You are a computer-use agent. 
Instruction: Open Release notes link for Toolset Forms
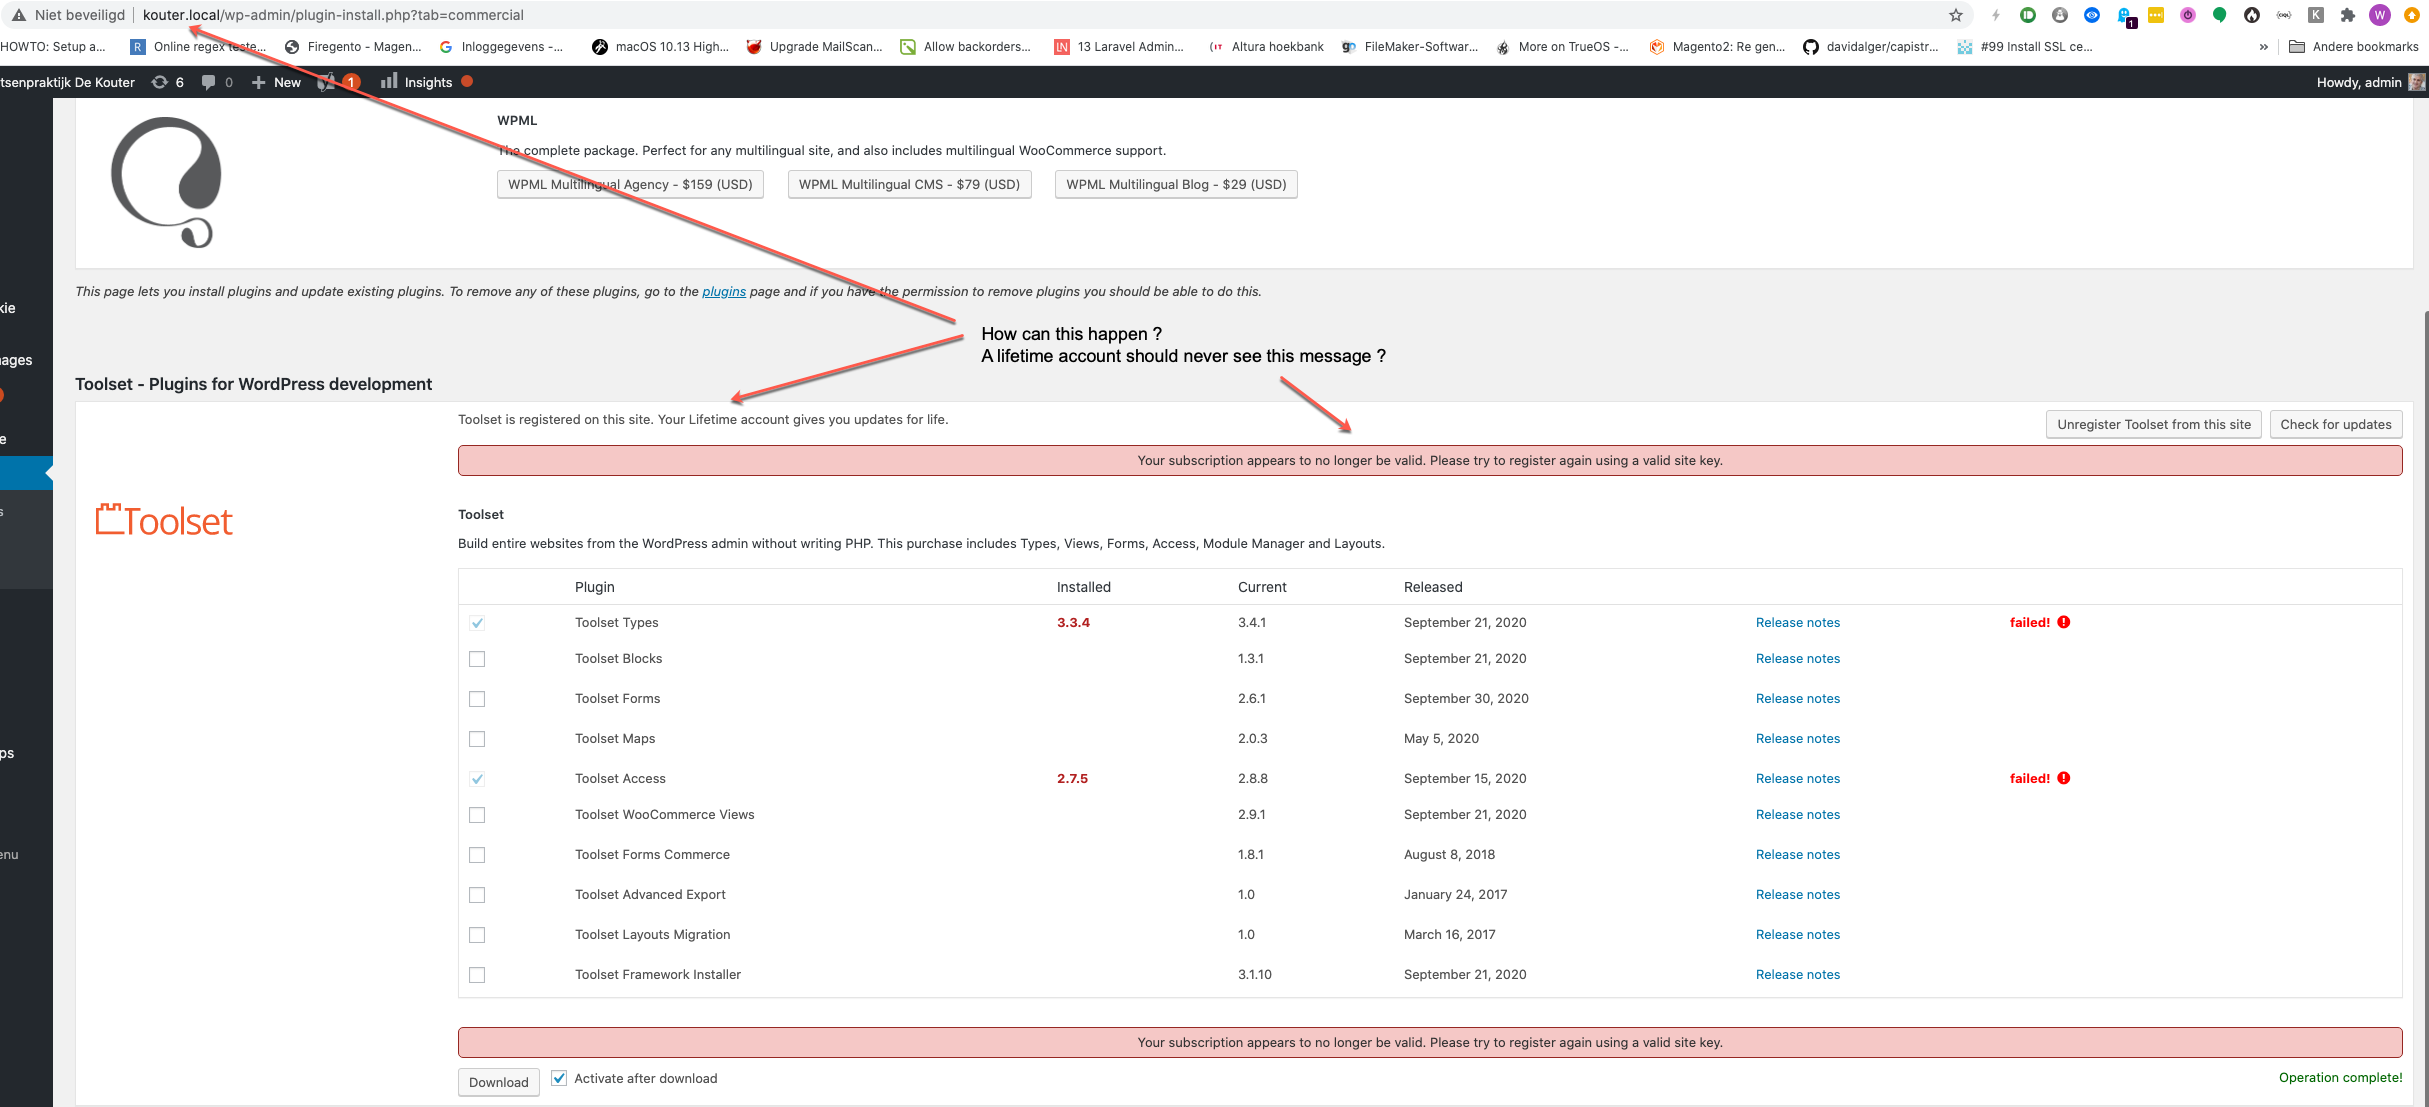tap(1797, 698)
